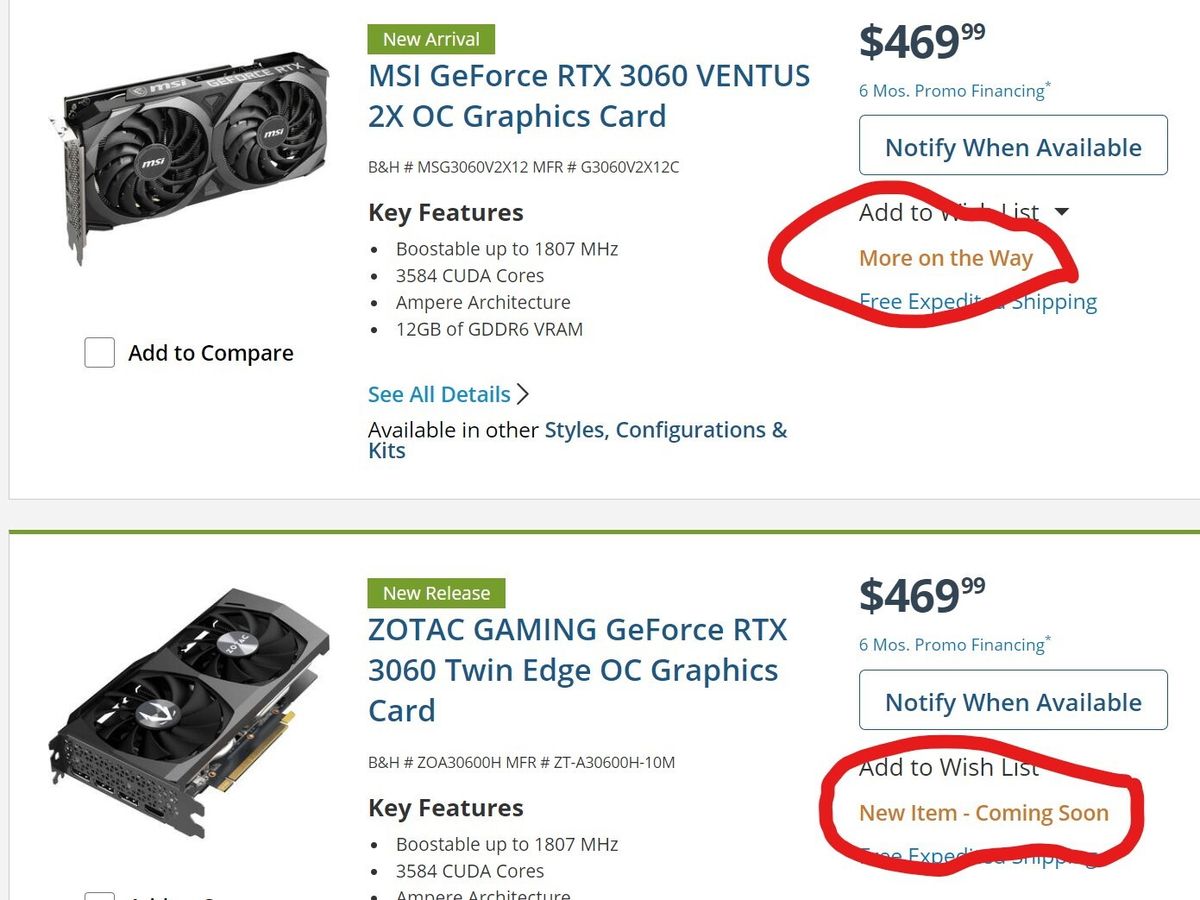
Task: Check Add to Compare for the MSI card
Action: click(x=99, y=353)
